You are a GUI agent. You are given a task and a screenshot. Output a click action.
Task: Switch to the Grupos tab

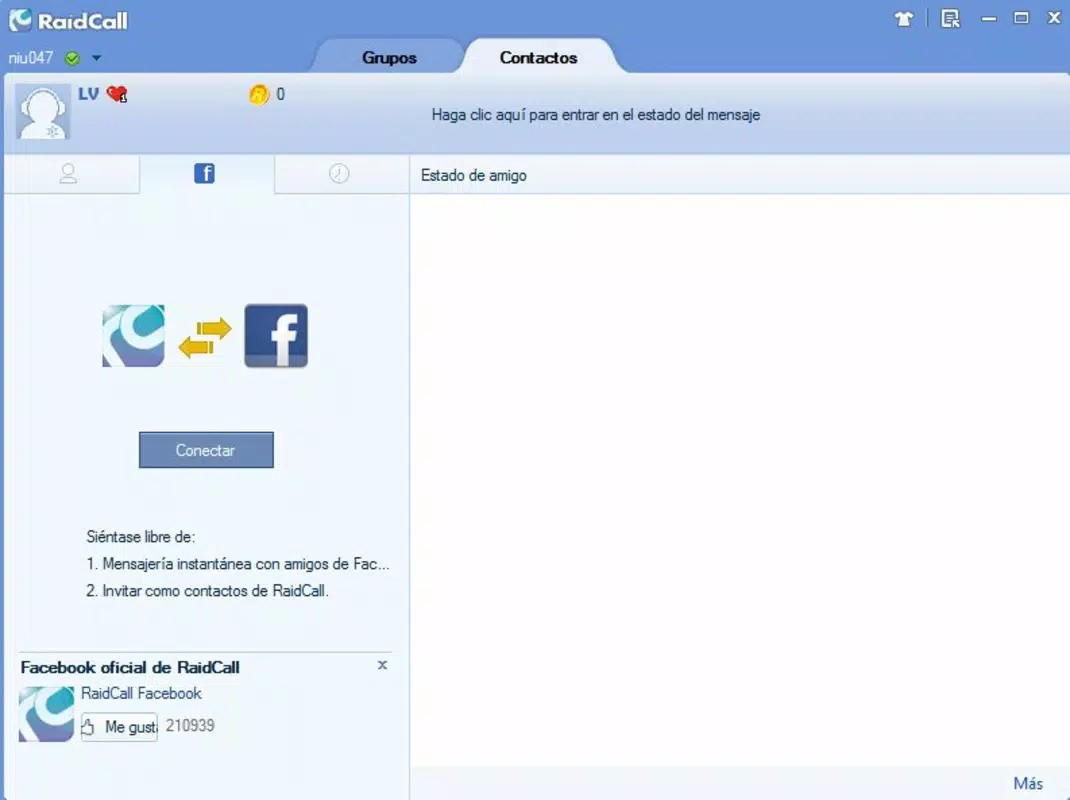(x=389, y=57)
